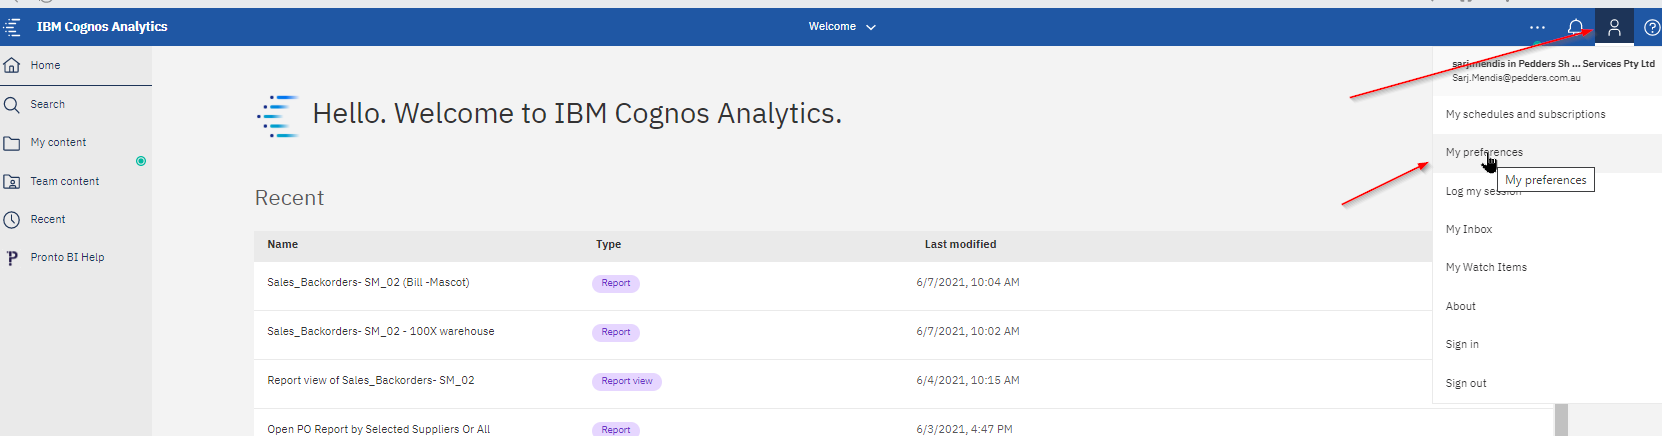Open Open PO Report by Selected Suppliers
Viewport: 1662px width, 436px height.
[379, 429]
